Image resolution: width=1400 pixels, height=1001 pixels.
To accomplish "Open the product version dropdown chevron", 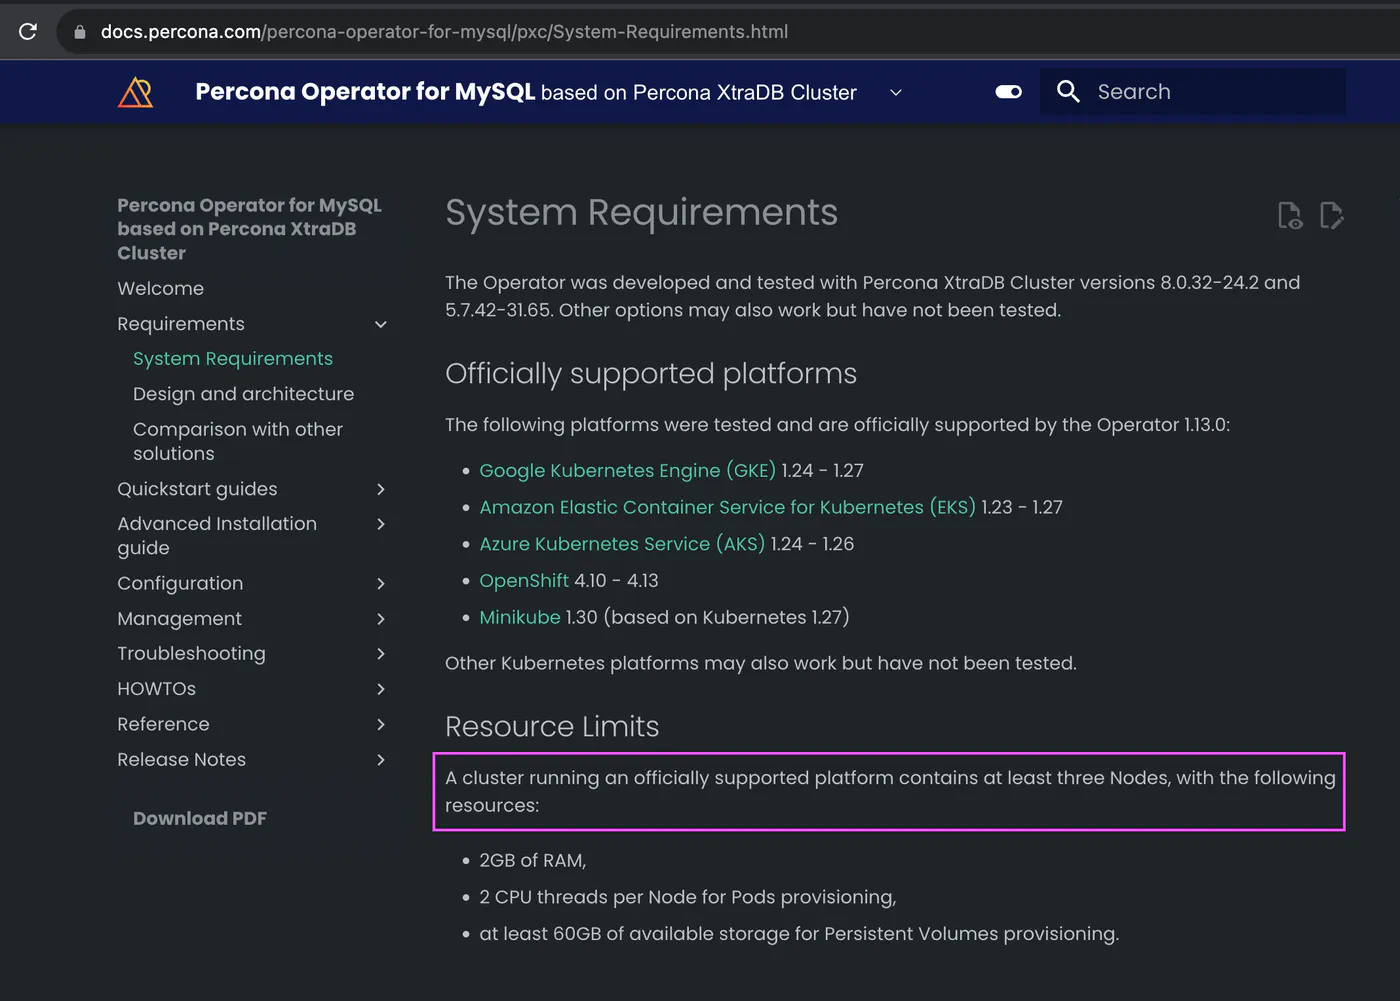I will [x=896, y=92].
